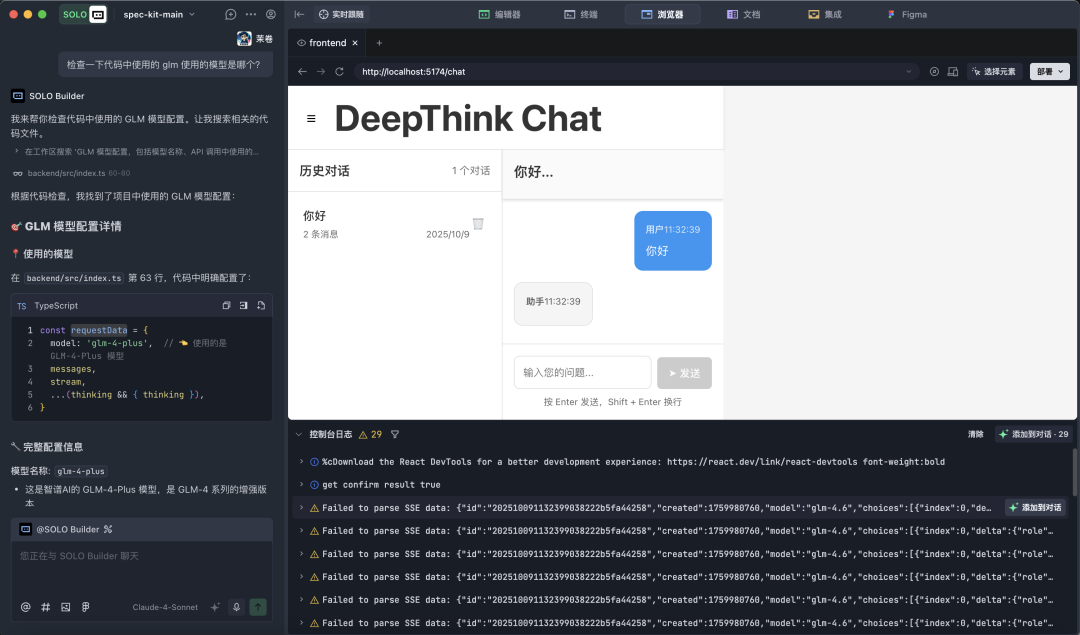Add a new browser tab with plus
This screenshot has height=635, width=1080.
[379, 43]
